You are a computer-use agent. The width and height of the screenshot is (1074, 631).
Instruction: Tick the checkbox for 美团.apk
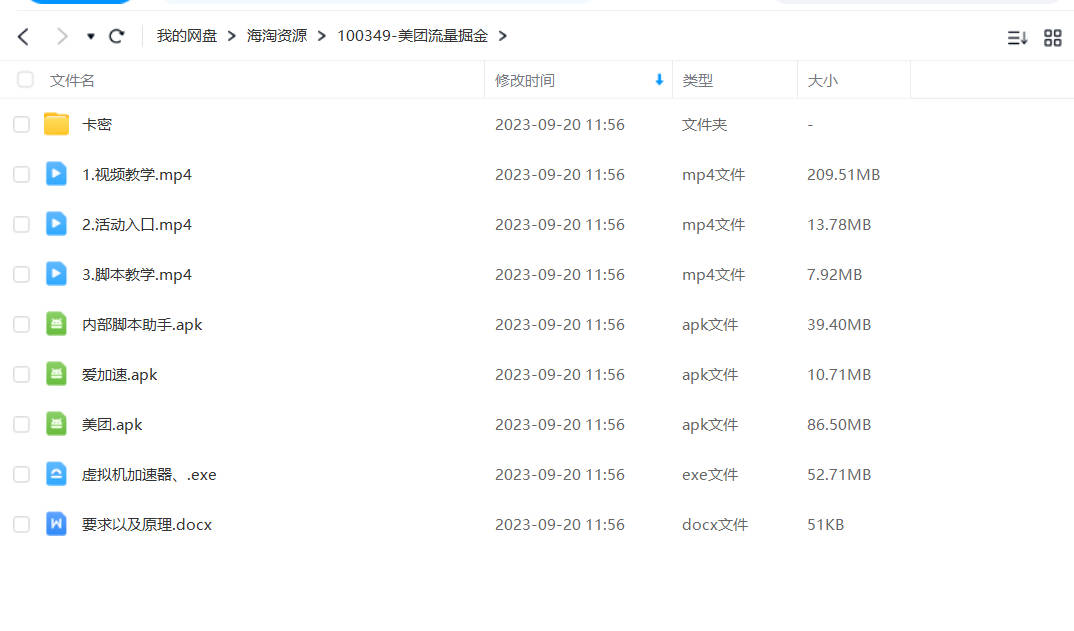21,424
